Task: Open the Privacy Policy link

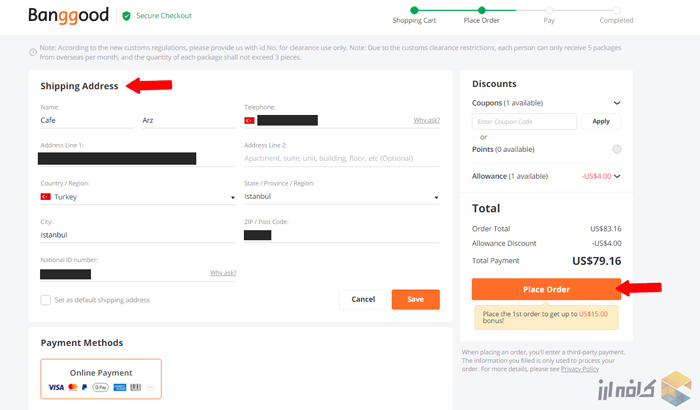Action: [580, 369]
